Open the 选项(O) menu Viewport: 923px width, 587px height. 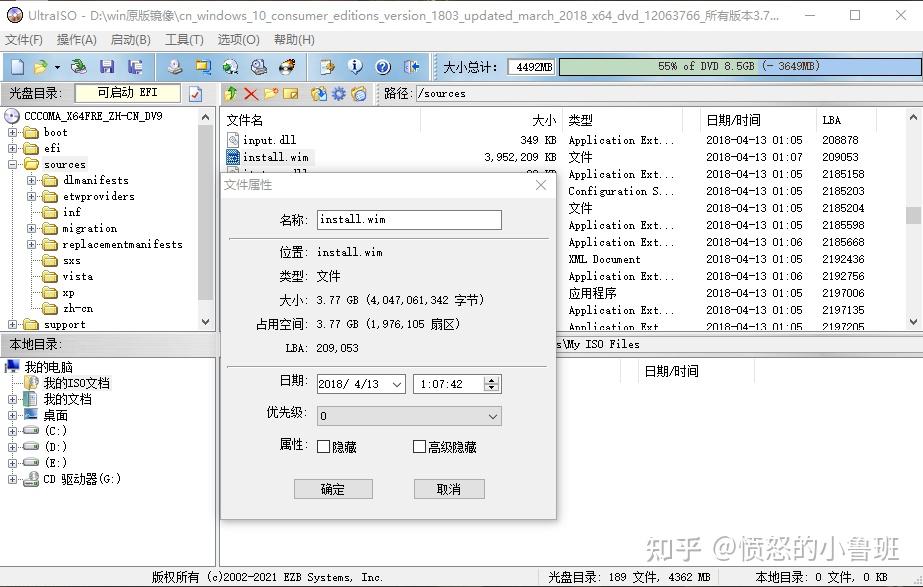[238, 40]
